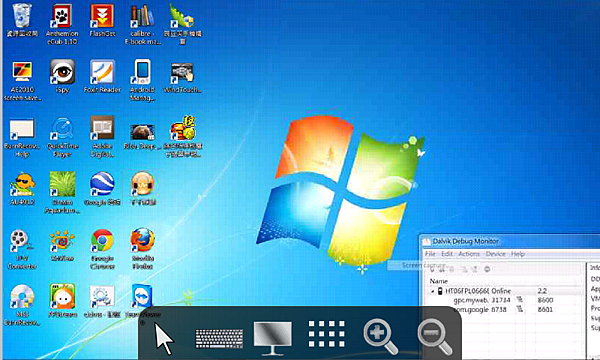This screenshot has height=360, width=600.
Task: Select the Google Chrome shortcut
Action: pos(102,249)
